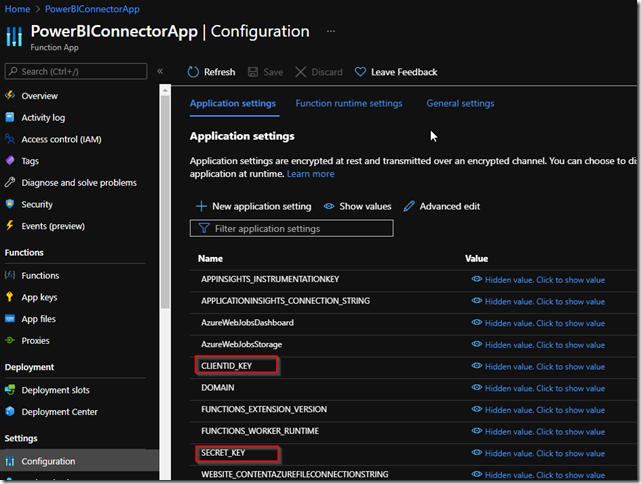The width and height of the screenshot is (641, 484).
Task: Go to Home breadcrumb link
Action: point(17,9)
